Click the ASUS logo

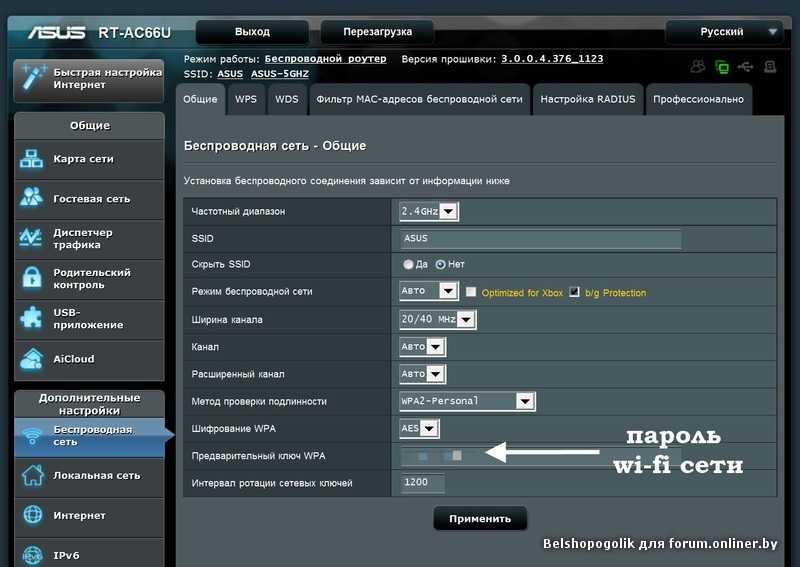[x=57, y=33]
